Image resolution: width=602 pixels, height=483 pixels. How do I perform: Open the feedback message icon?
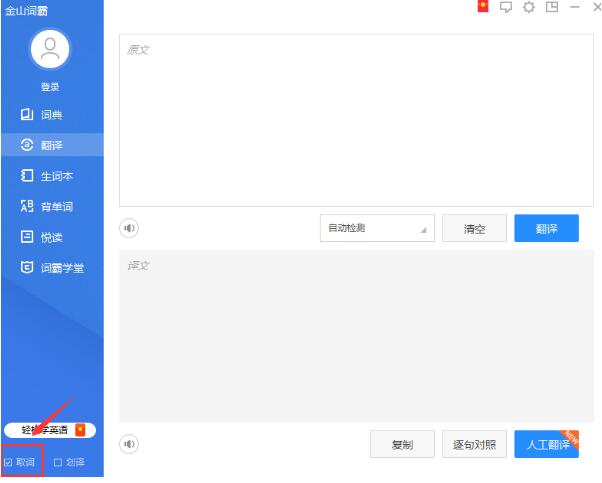coord(506,7)
